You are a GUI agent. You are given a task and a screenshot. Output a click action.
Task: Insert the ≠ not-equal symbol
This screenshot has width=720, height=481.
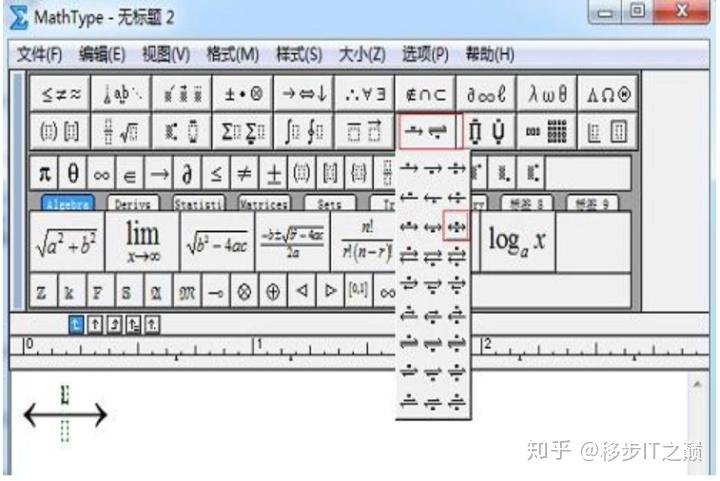pyautogui.click(x=245, y=173)
